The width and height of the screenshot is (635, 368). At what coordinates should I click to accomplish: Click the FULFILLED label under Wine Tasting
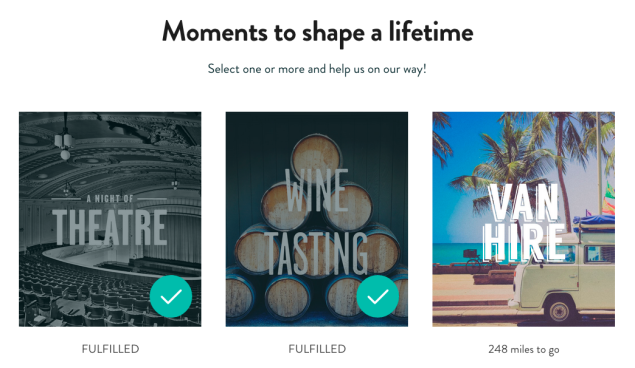click(x=317, y=349)
